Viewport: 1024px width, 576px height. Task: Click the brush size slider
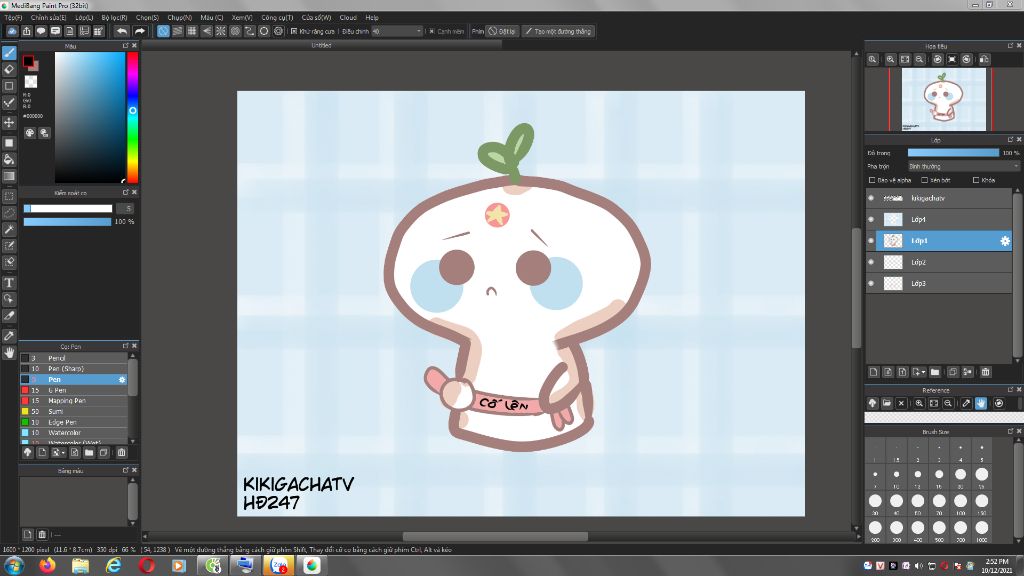coord(68,208)
